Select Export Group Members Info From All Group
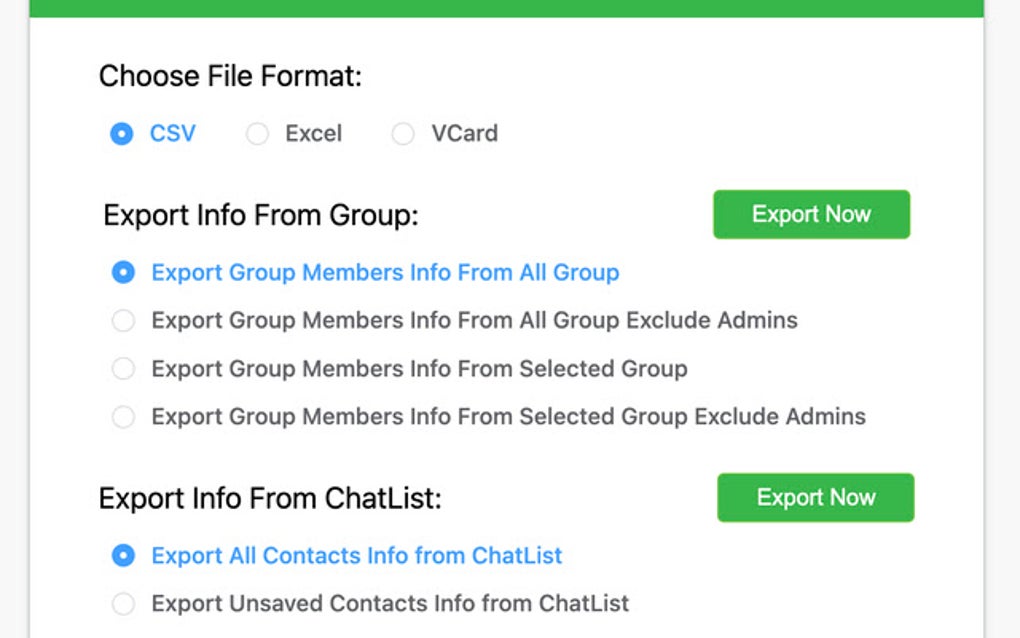 tap(123, 272)
